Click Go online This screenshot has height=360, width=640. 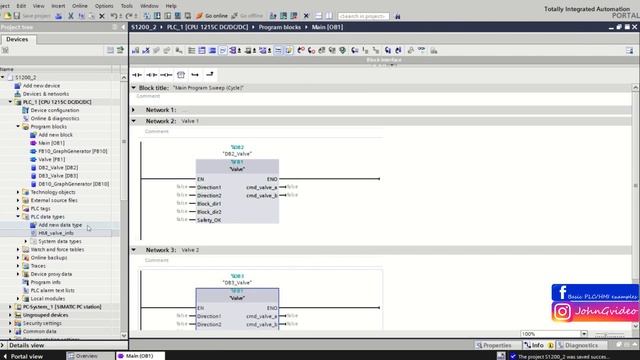tap(211, 16)
